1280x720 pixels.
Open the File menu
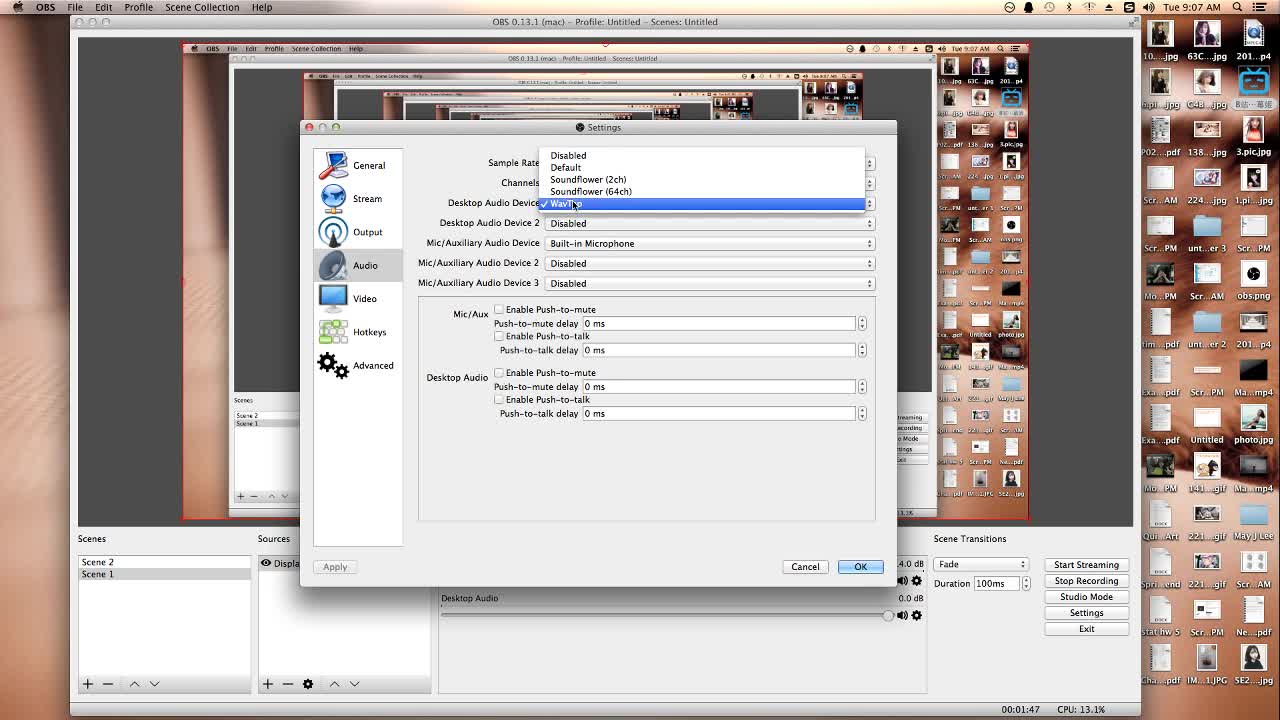point(75,7)
